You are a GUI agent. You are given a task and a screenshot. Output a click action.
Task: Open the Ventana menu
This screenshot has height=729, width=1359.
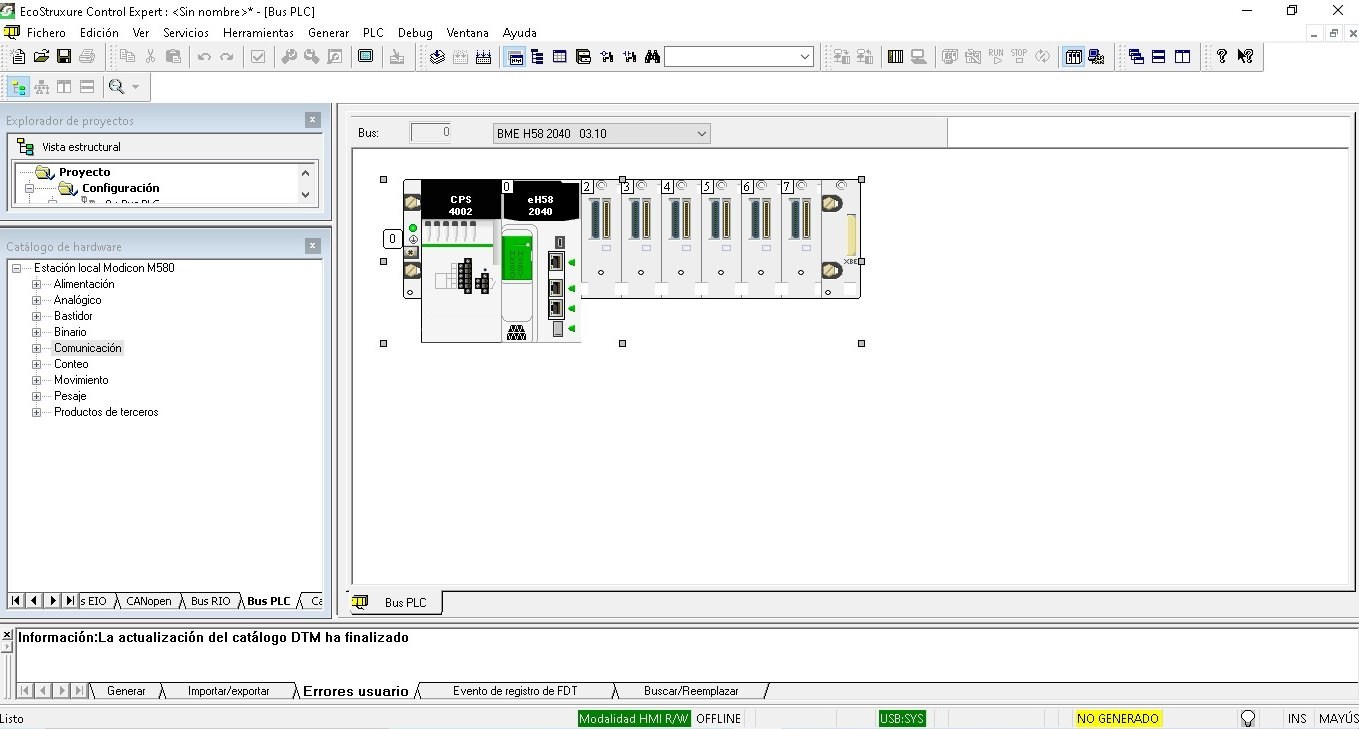click(468, 33)
